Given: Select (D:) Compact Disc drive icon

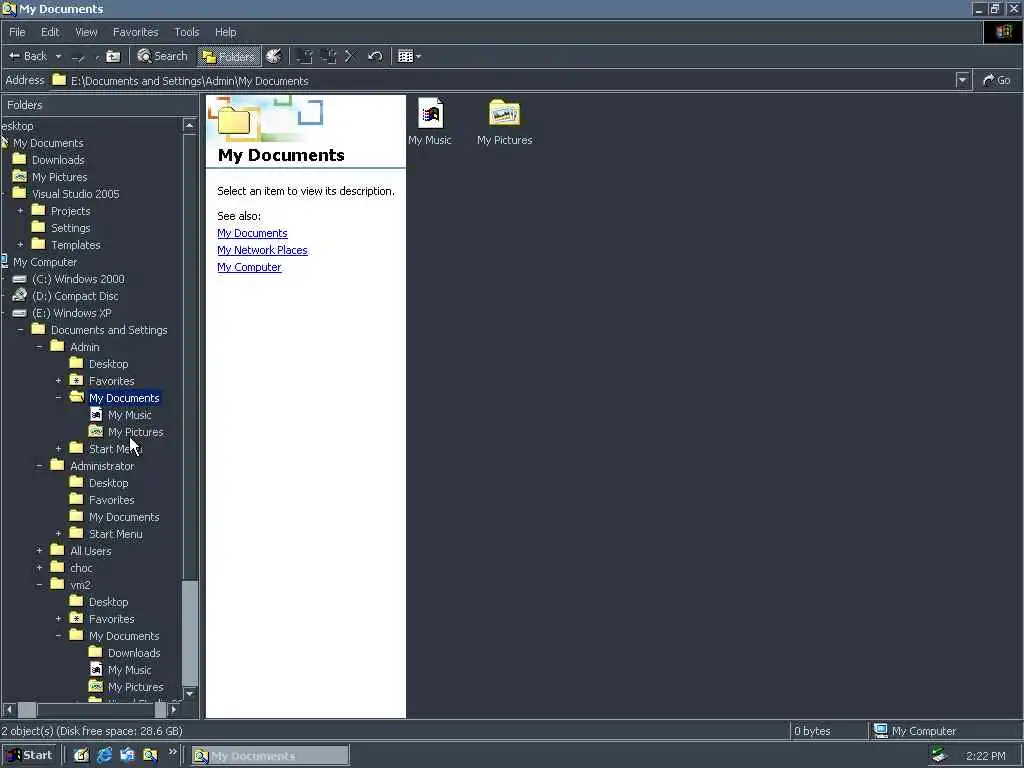Looking at the screenshot, I should coord(20,296).
